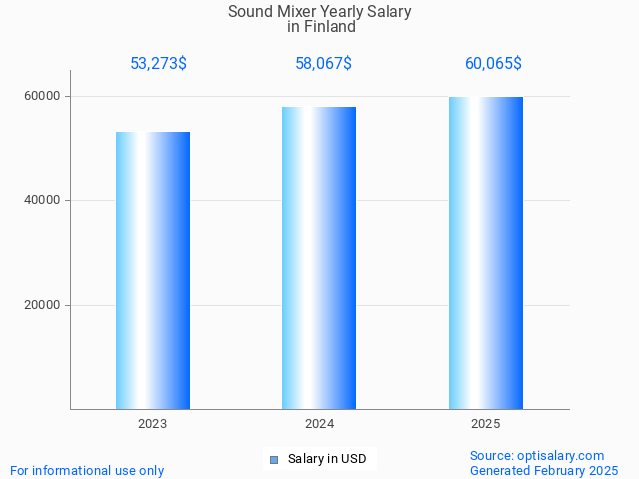Toggle the Salary in USD legend label

point(327,460)
